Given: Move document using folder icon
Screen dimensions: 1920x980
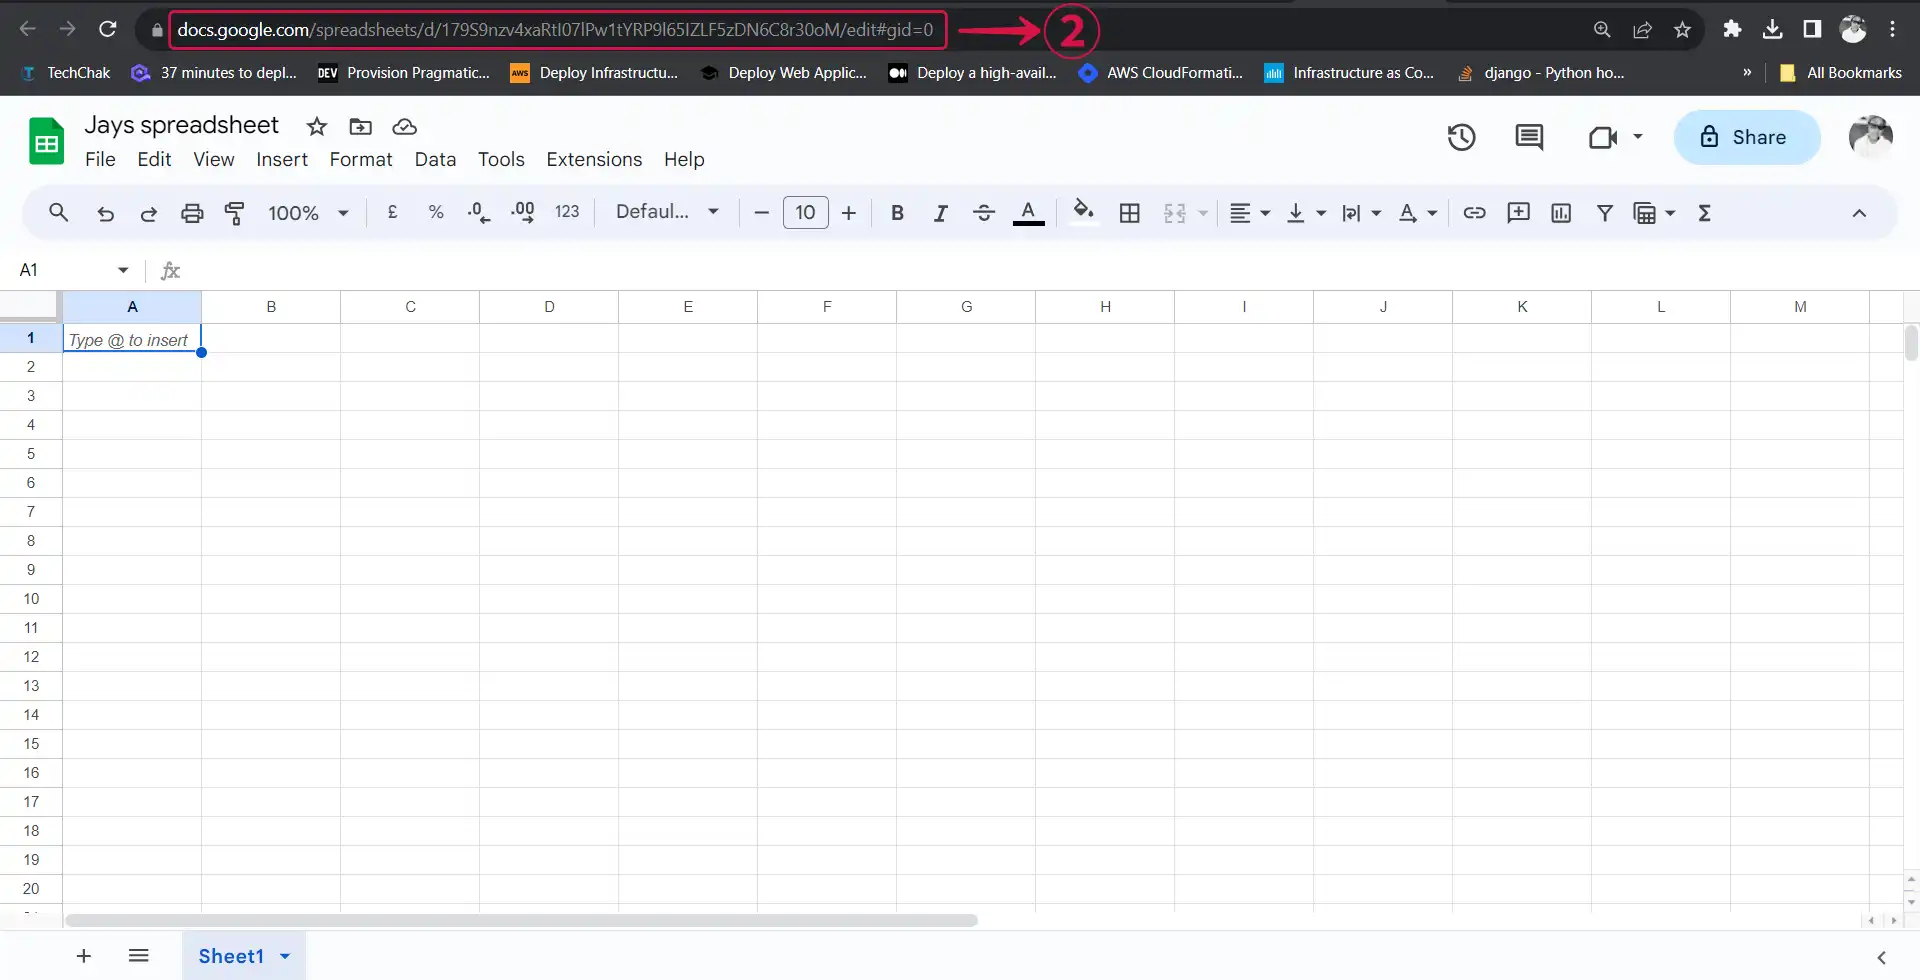Looking at the screenshot, I should tap(360, 126).
